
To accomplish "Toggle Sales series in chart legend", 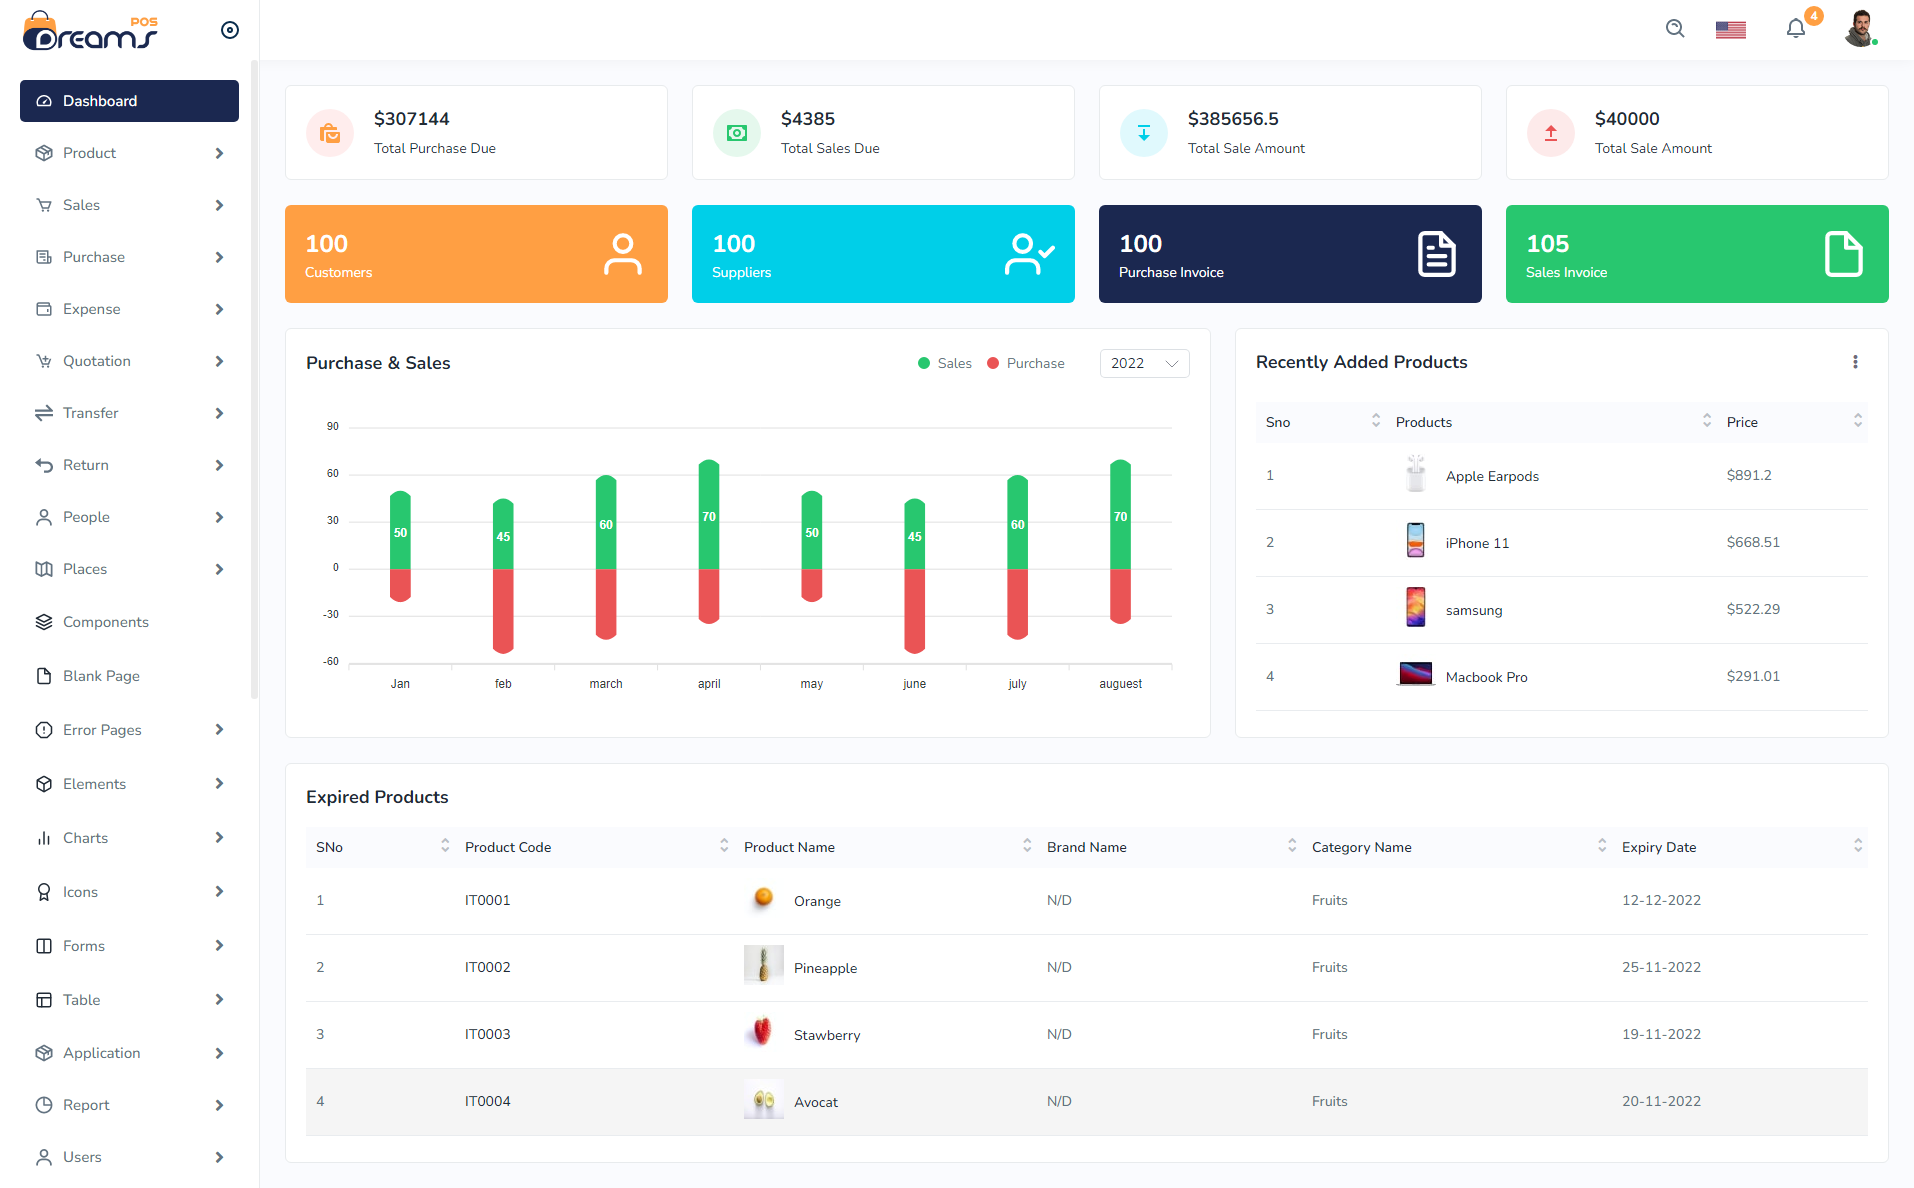I will click(x=945, y=363).
